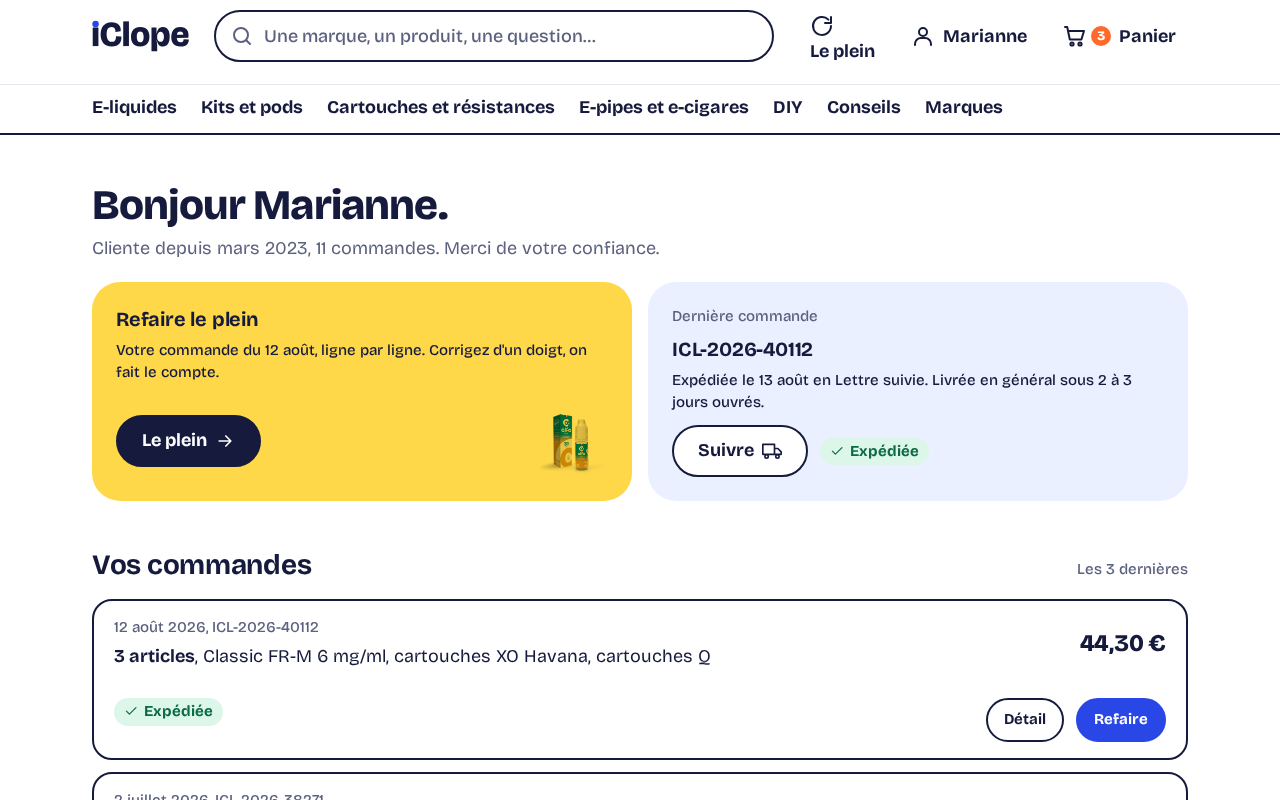Viewport: 1280px width, 800px height.
Task: Click the Les 3 dernières link
Action: 1132,569
